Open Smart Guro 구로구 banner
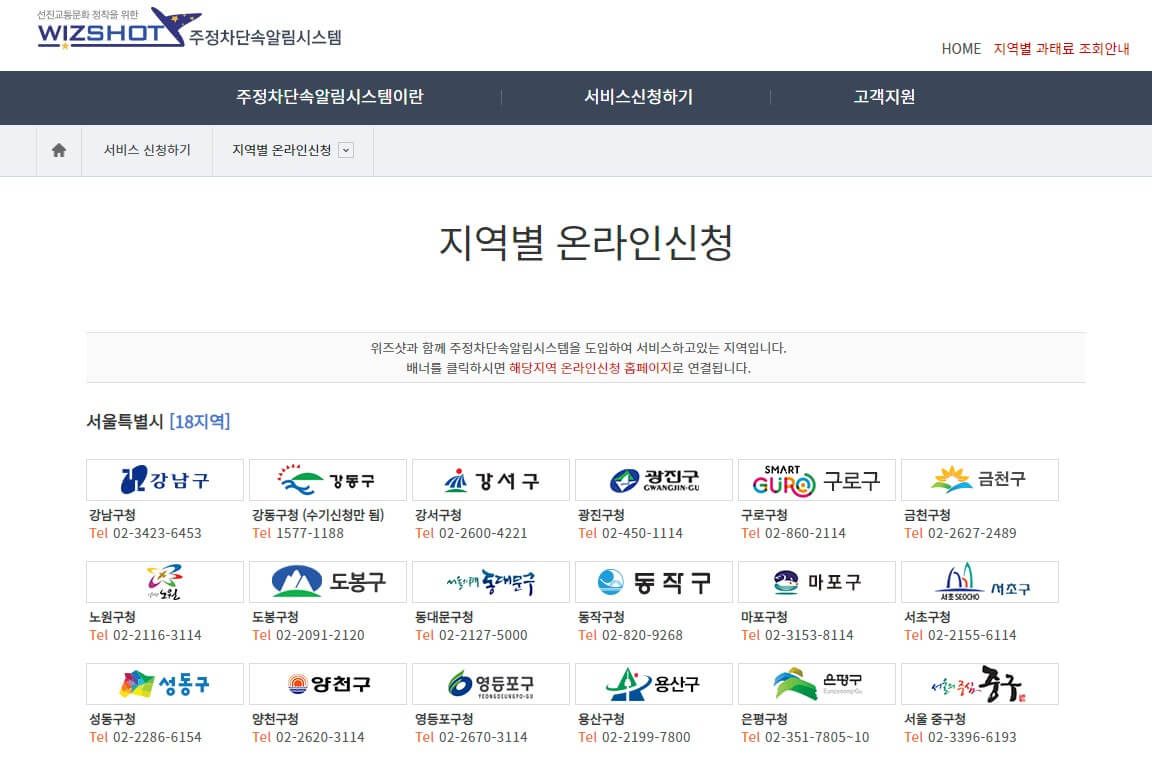1152x780 pixels. coord(817,480)
